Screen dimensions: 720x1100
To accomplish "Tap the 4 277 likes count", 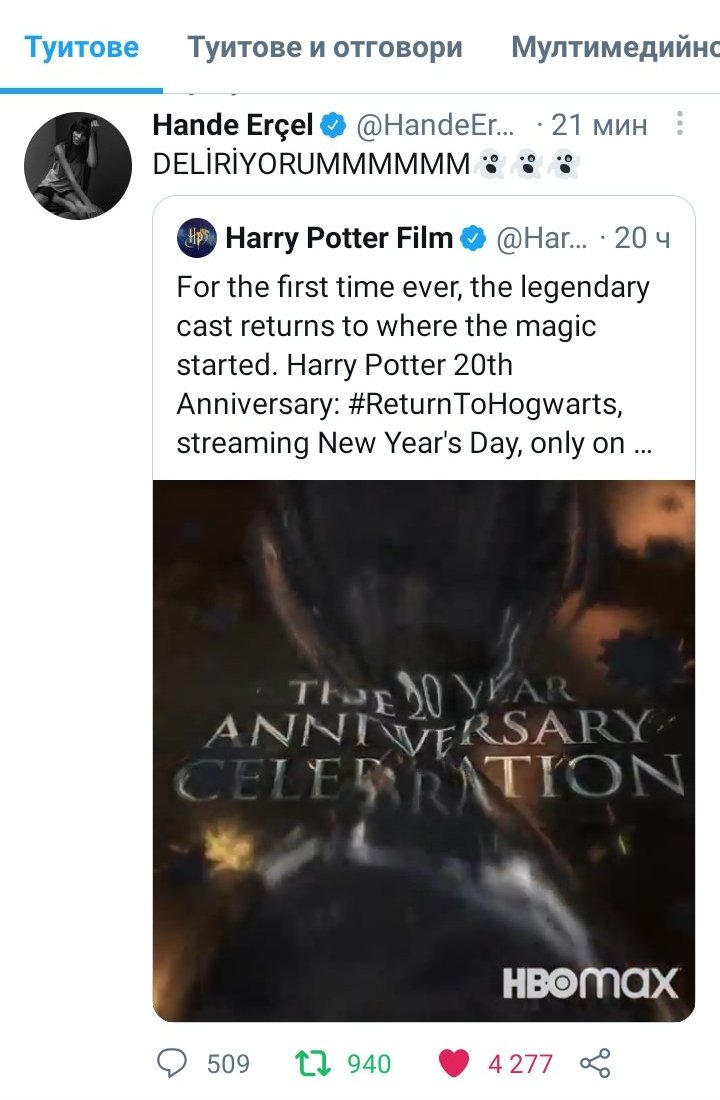I will click(x=520, y=1063).
